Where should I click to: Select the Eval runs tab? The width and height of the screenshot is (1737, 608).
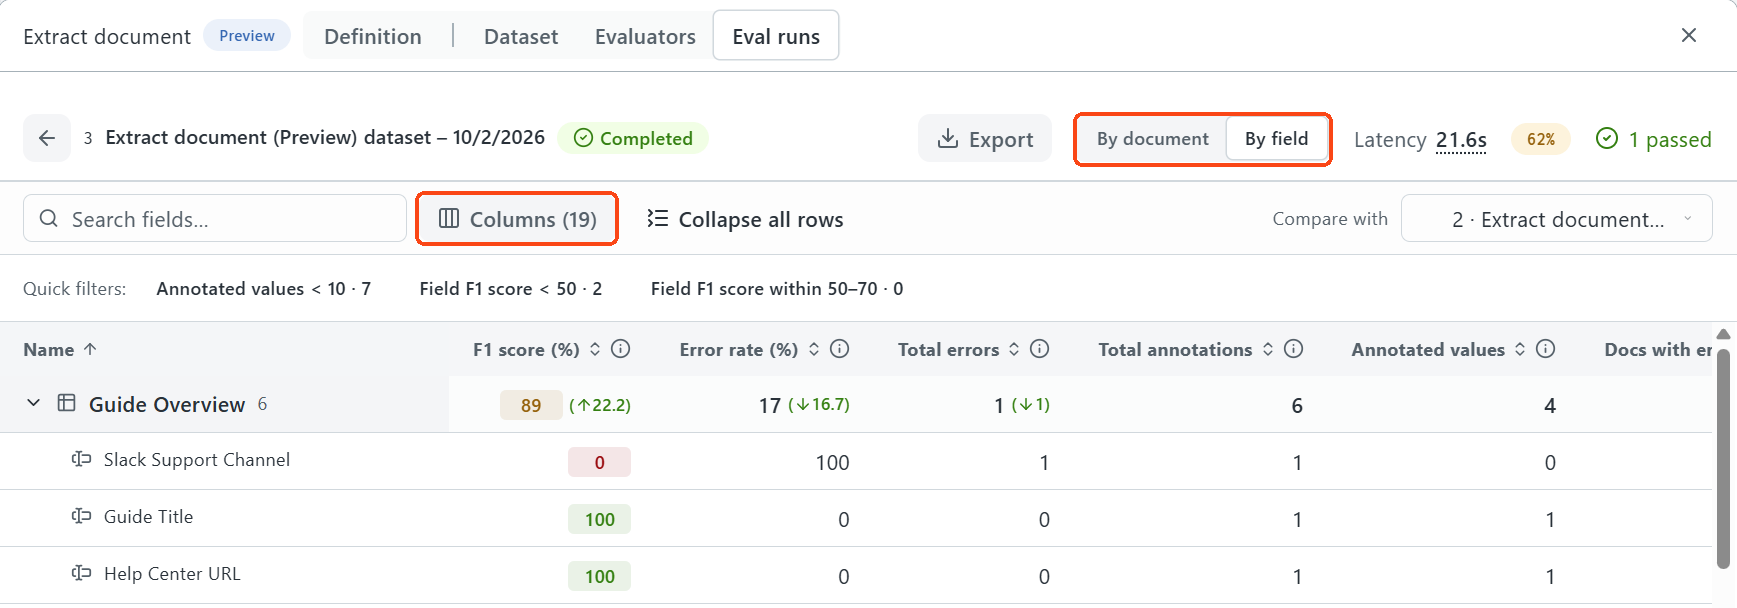pyautogui.click(x=776, y=36)
